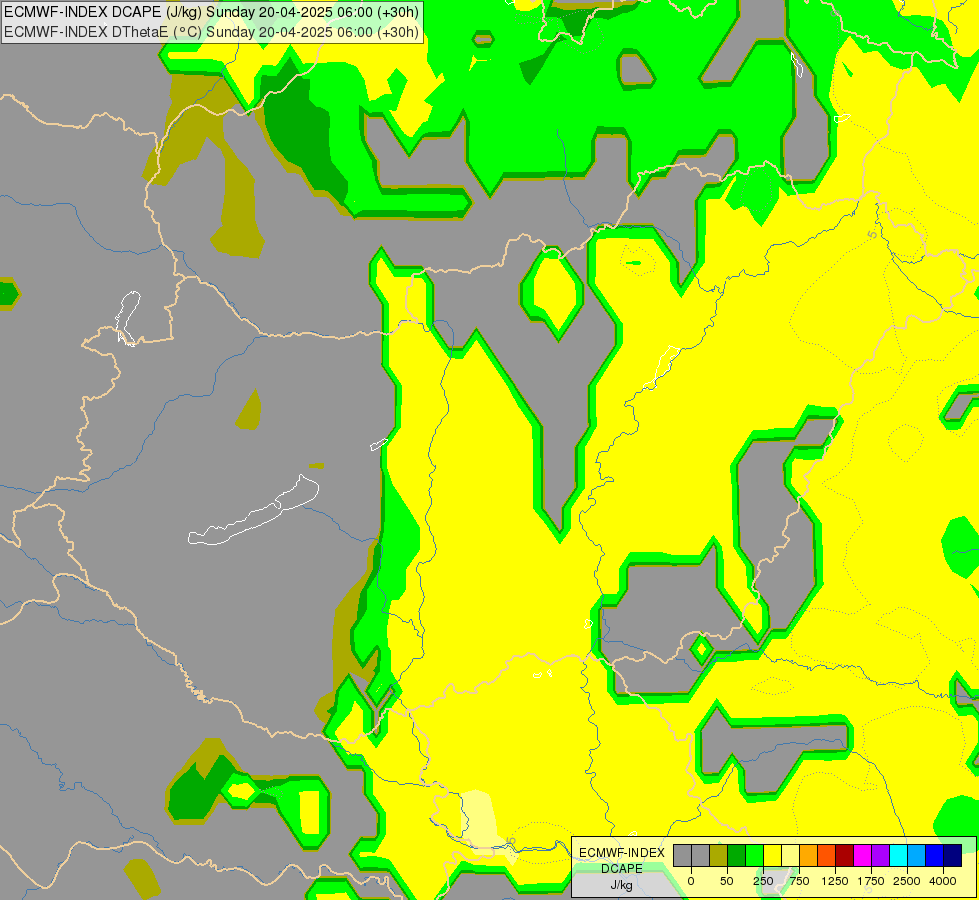Viewport: 979px width, 900px height.
Task: Click the magenta legend swatch
Action: pos(862,855)
